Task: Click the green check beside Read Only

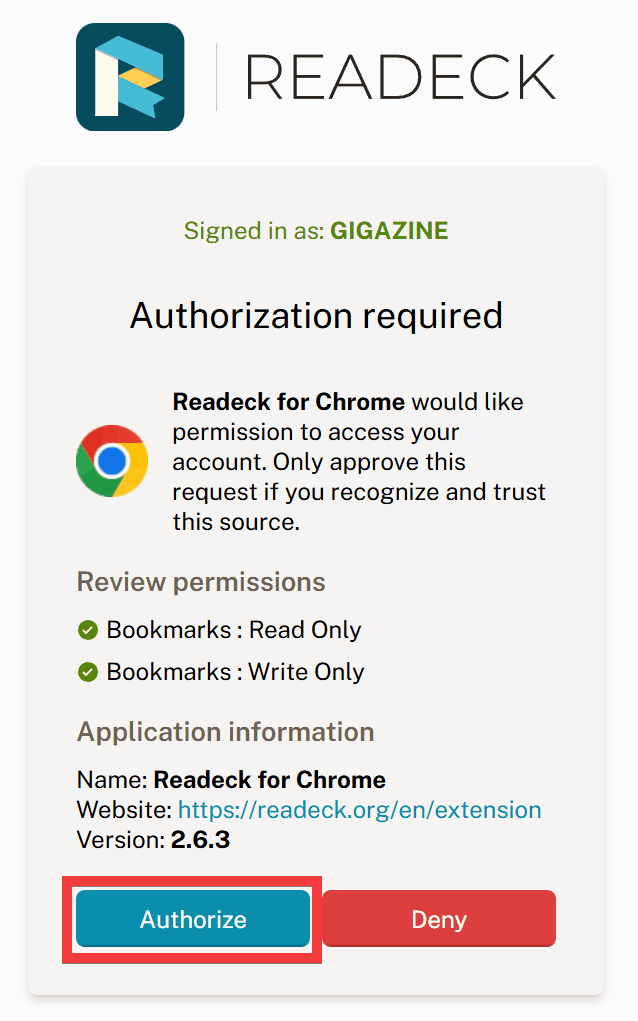Action: click(x=87, y=630)
